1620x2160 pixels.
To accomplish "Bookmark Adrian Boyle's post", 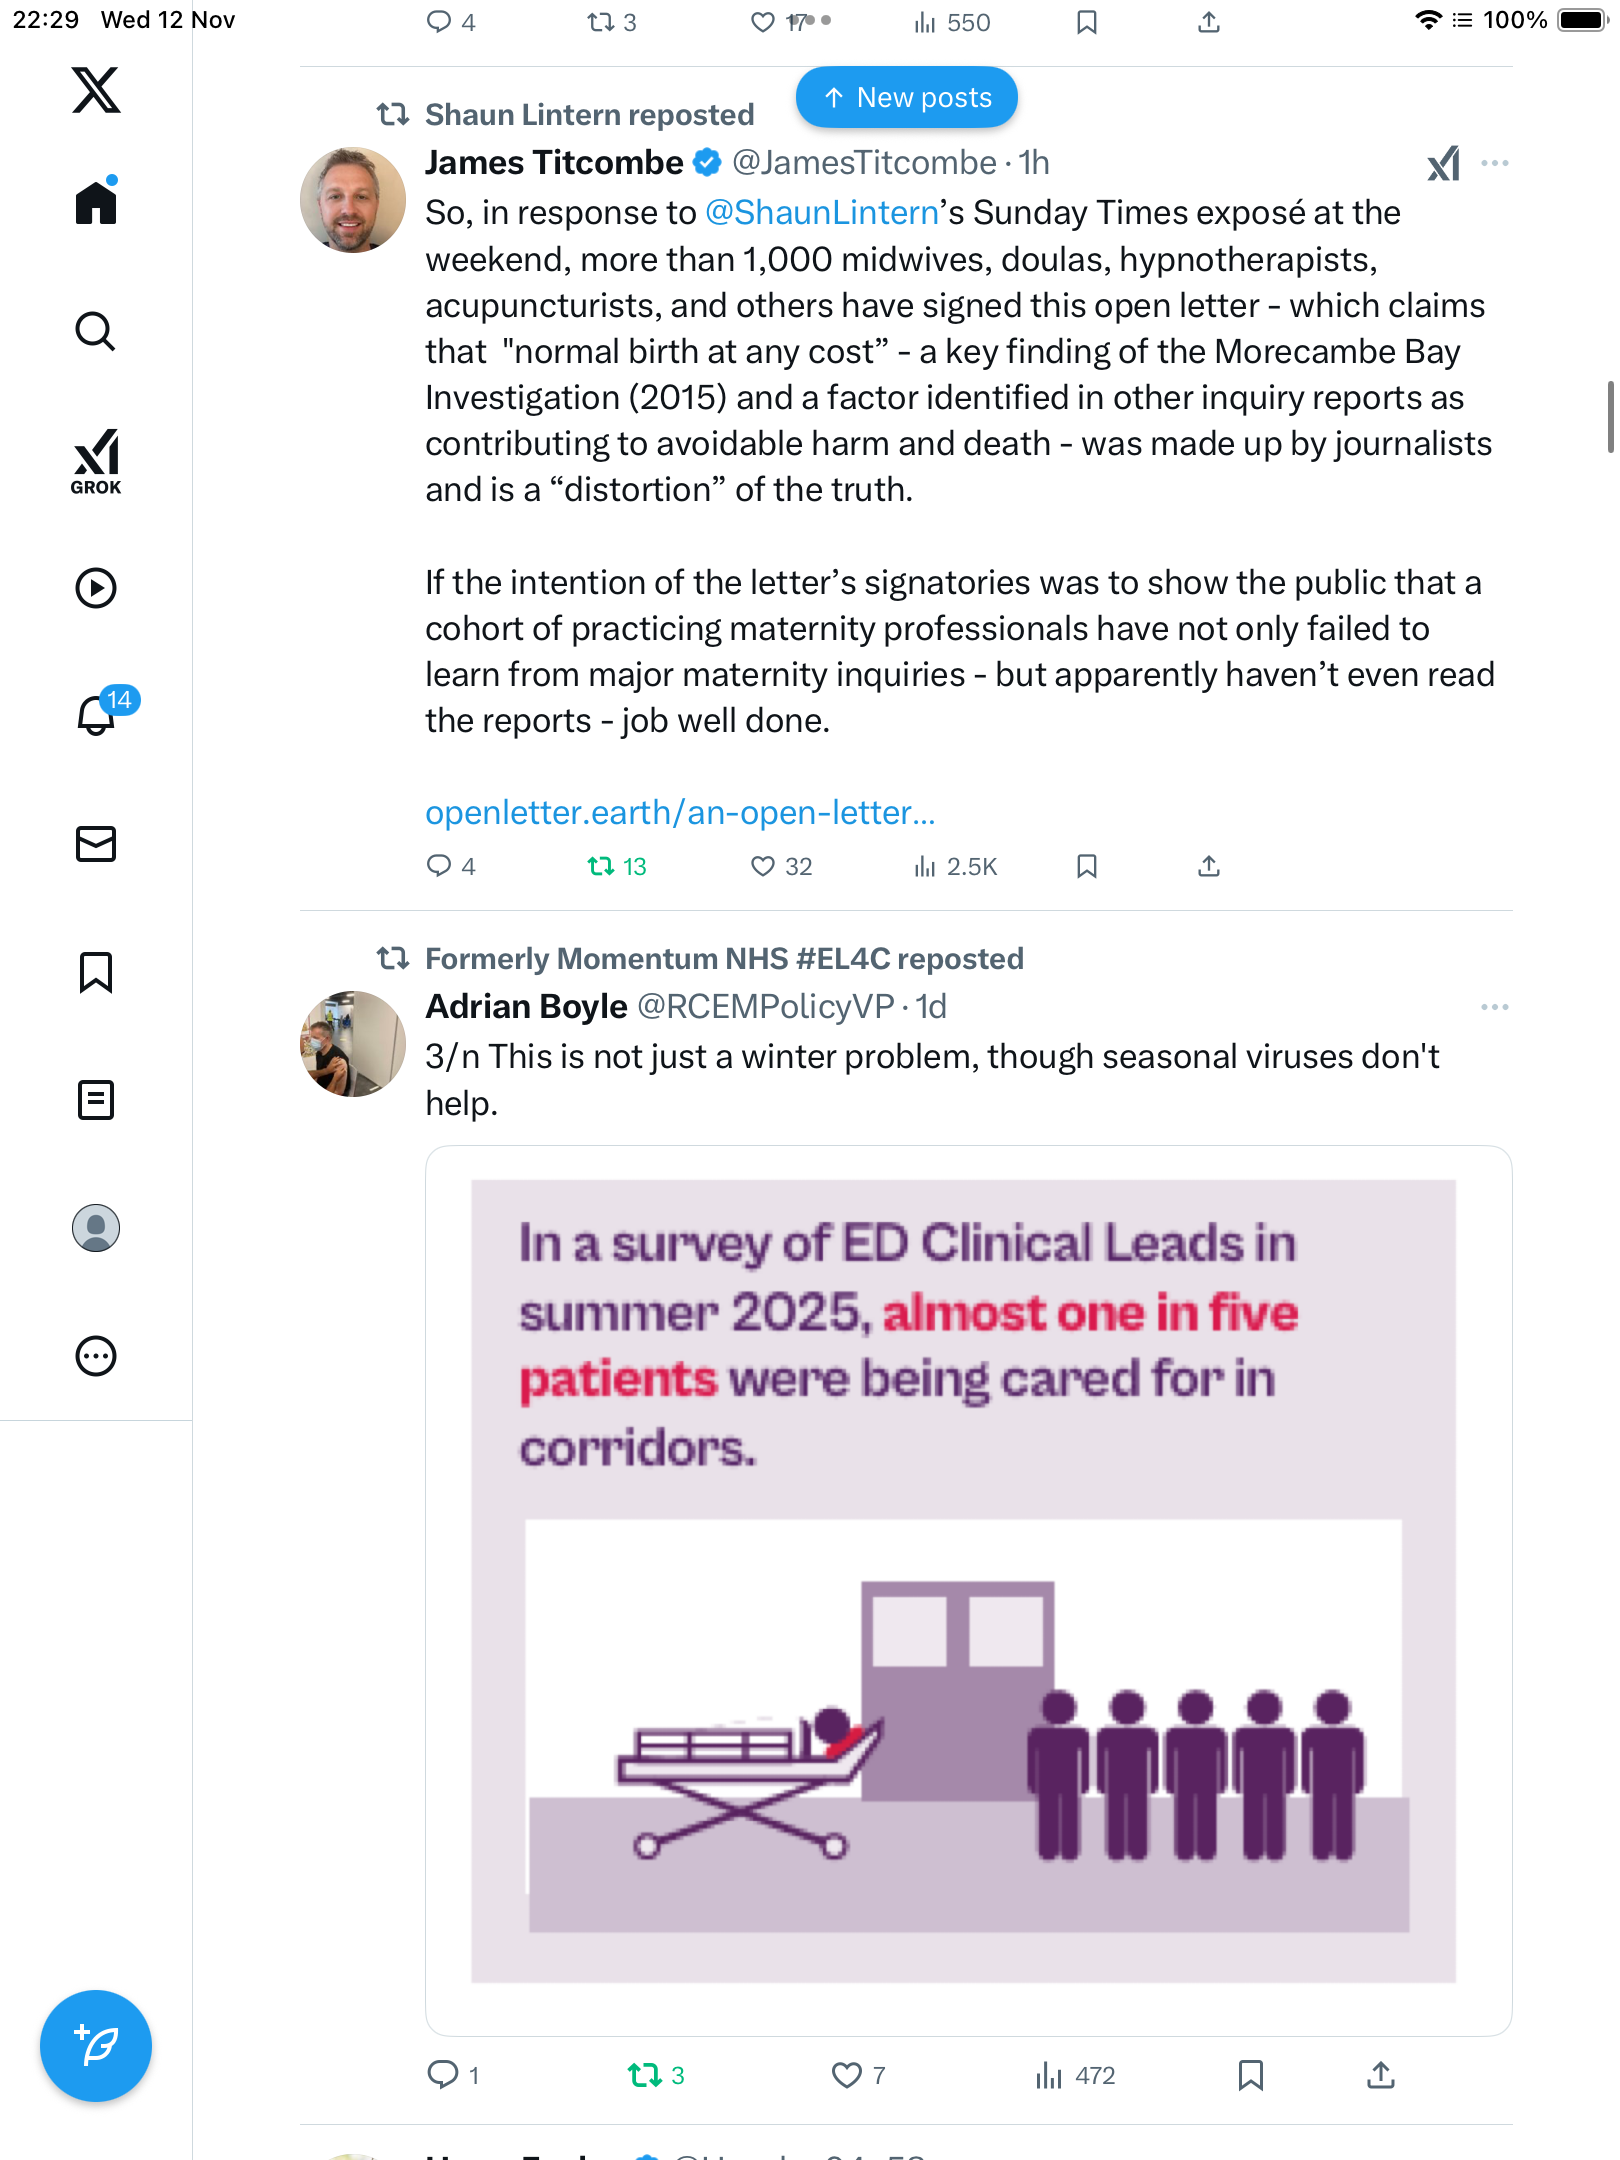I will 1251,2075.
